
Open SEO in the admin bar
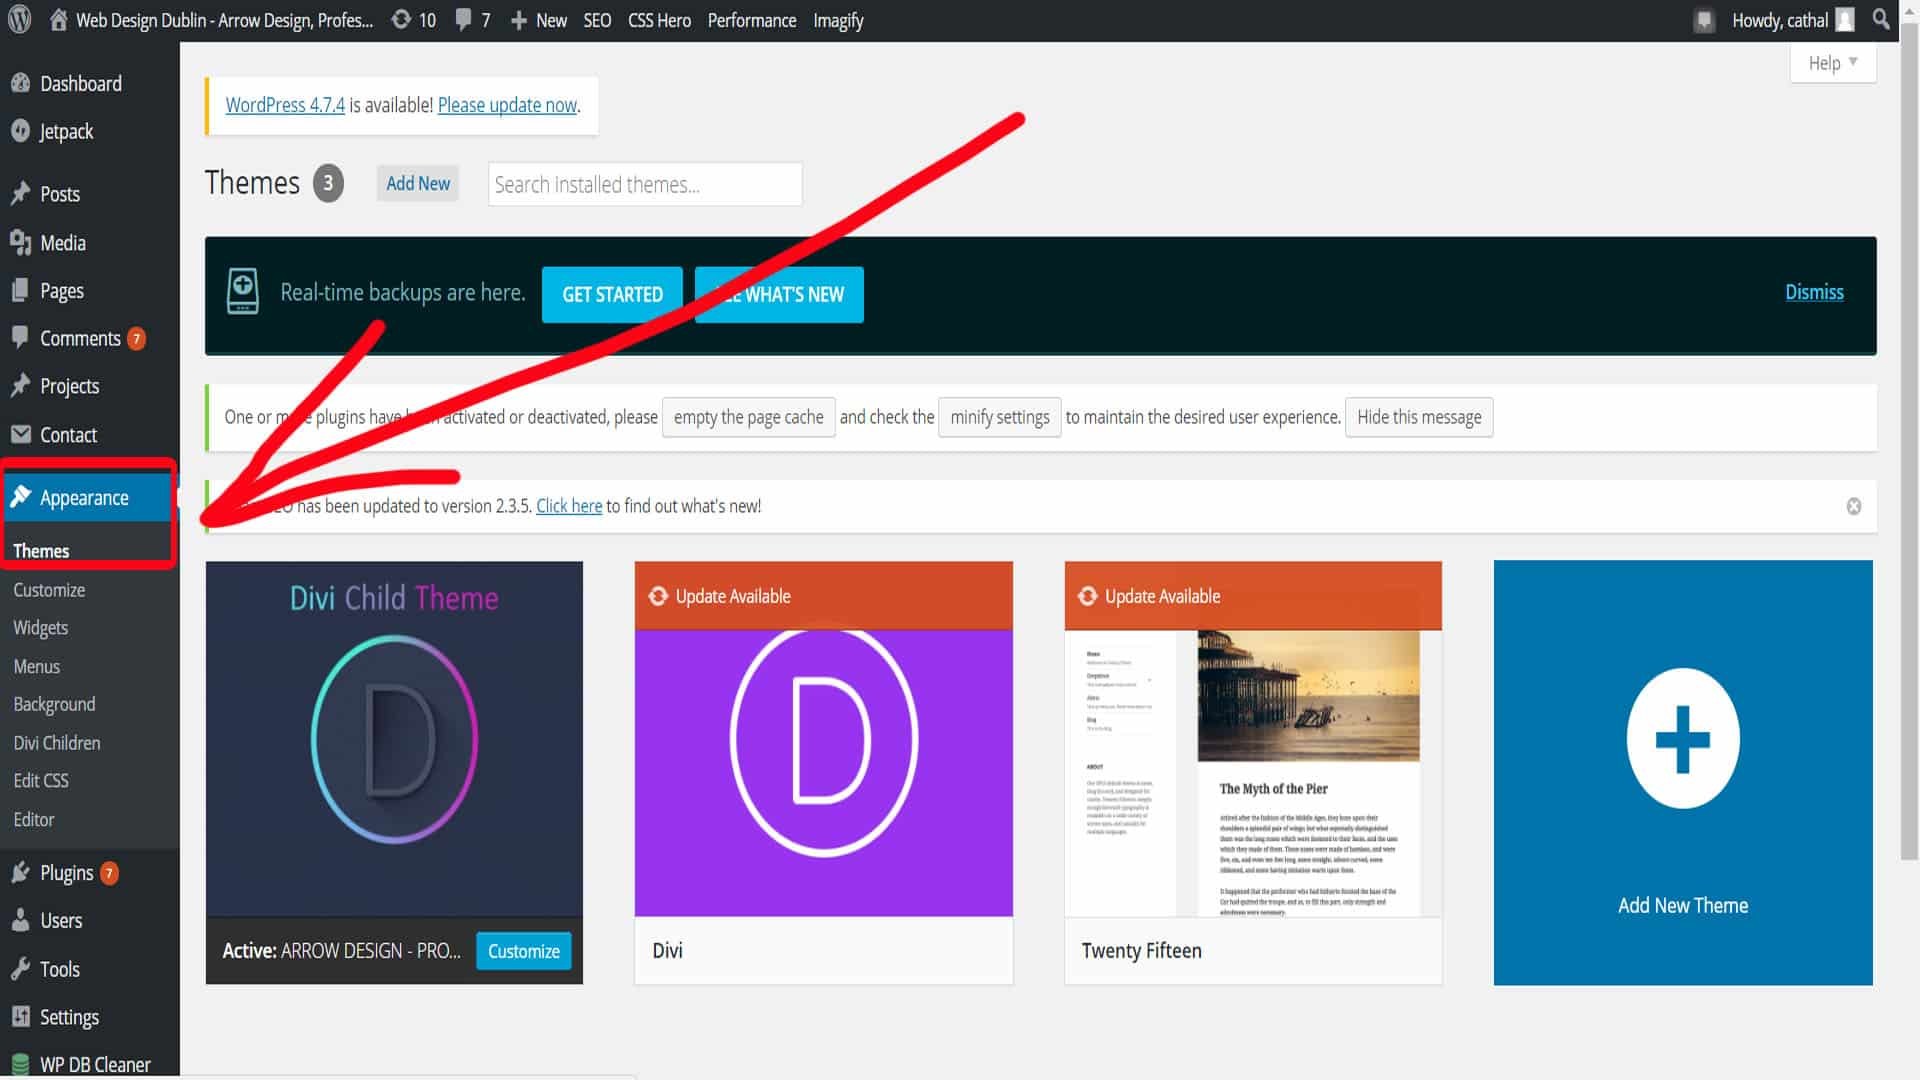tap(597, 20)
